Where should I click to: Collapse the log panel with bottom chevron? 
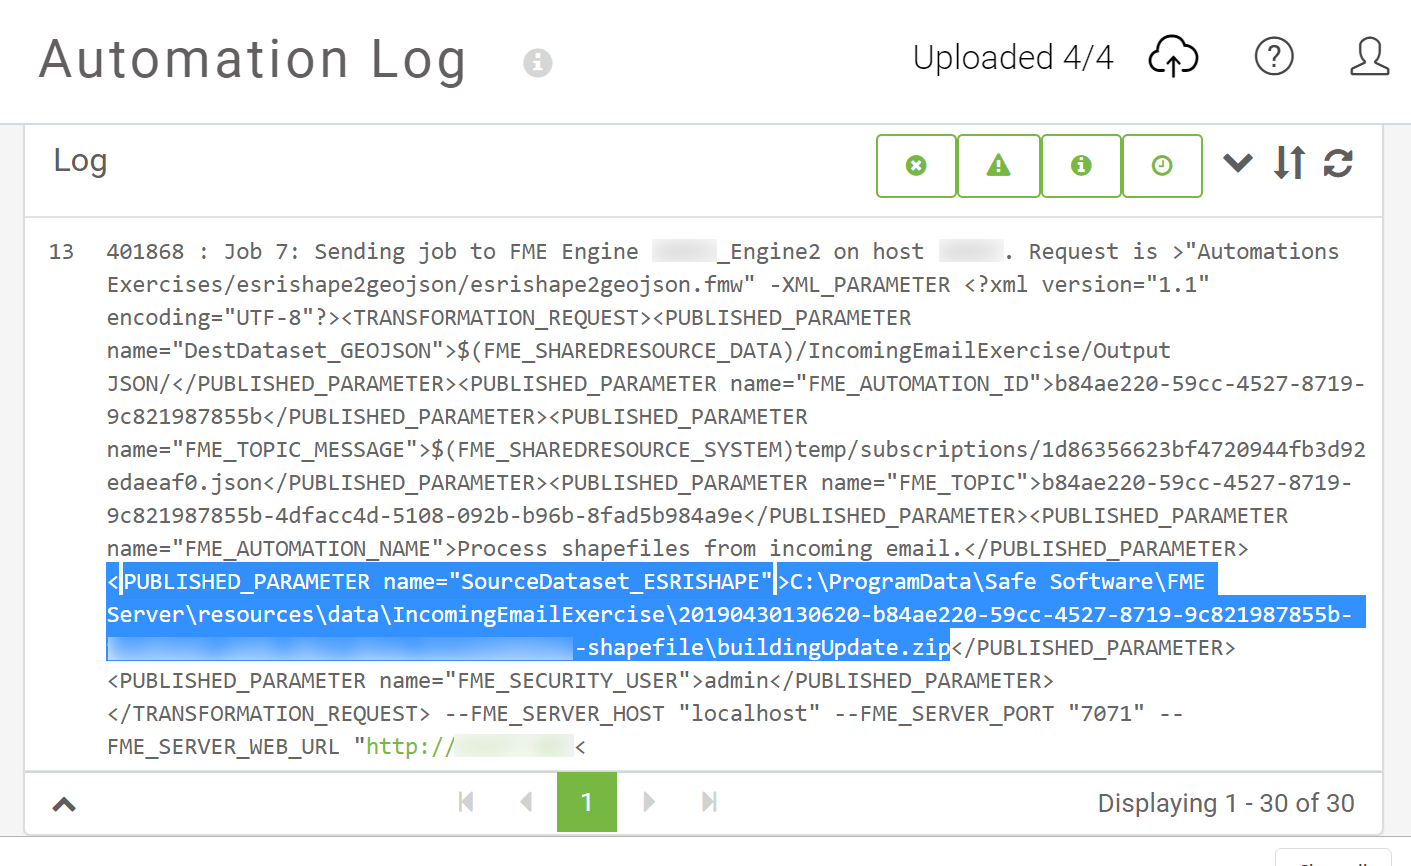[x=64, y=804]
